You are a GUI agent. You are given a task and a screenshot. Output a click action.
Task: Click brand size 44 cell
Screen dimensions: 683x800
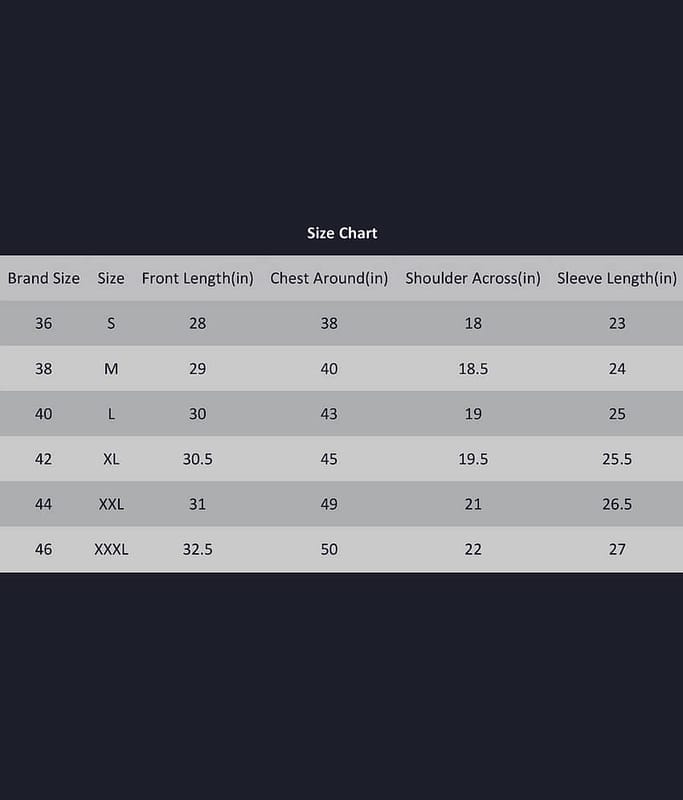[x=44, y=504]
